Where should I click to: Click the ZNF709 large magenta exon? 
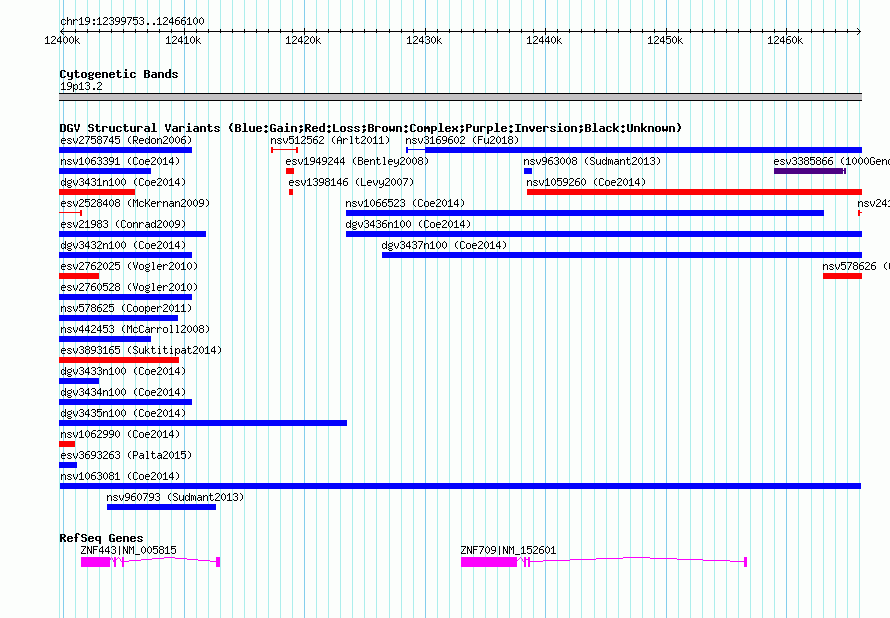click(489, 562)
